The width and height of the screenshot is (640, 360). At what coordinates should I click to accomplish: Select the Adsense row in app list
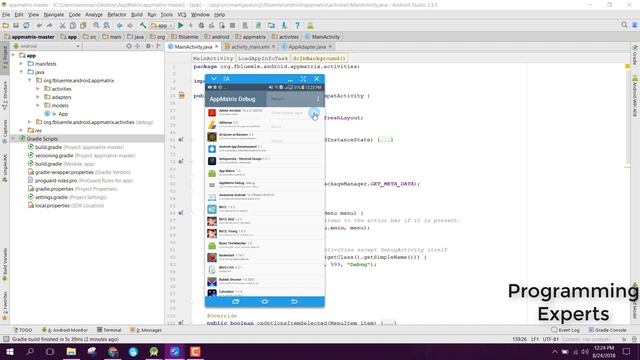[264, 124]
